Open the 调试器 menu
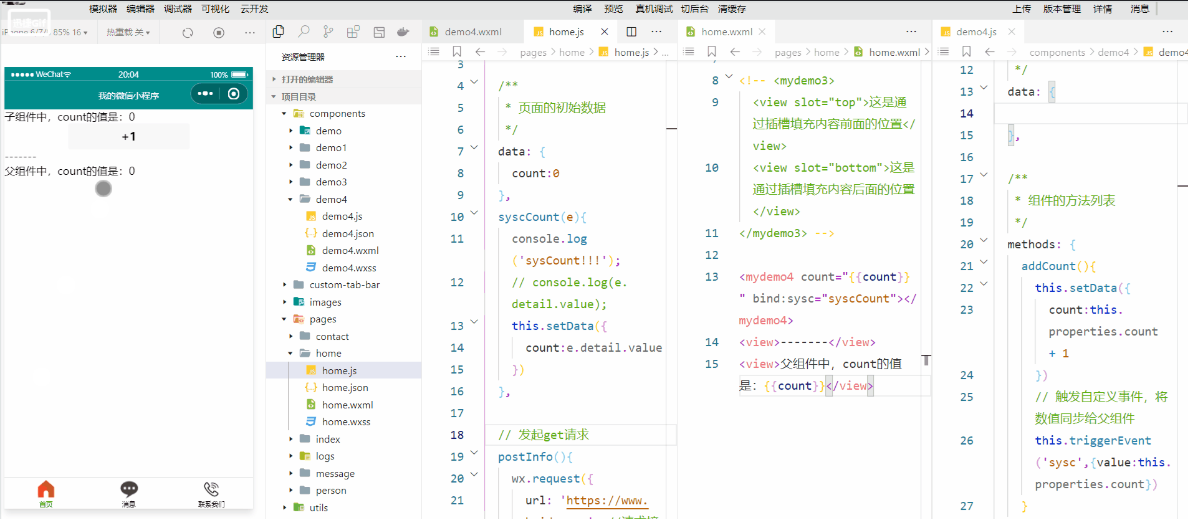 click(178, 8)
